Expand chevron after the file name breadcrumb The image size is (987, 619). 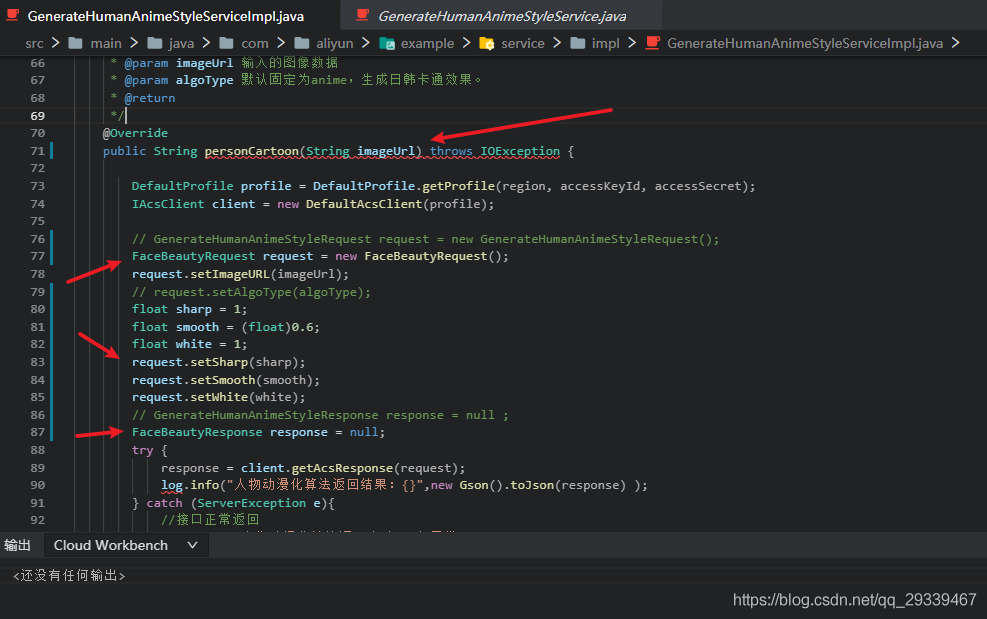tap(955, 43)
